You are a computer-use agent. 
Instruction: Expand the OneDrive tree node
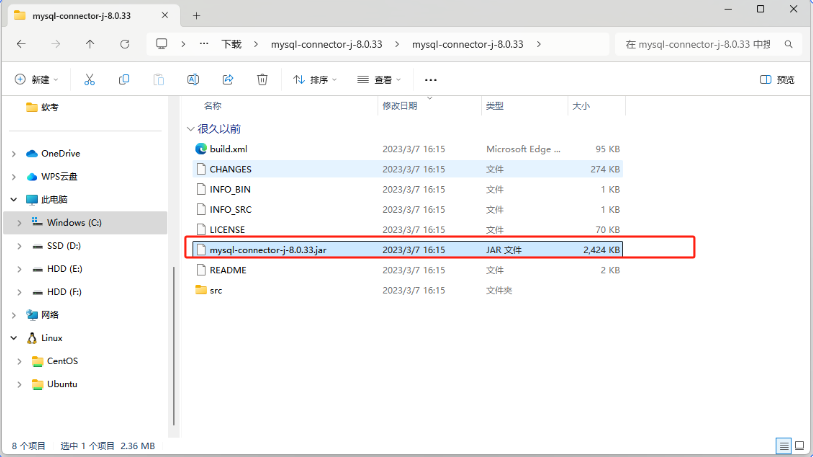pyautogui.click(x=14, y=154)
